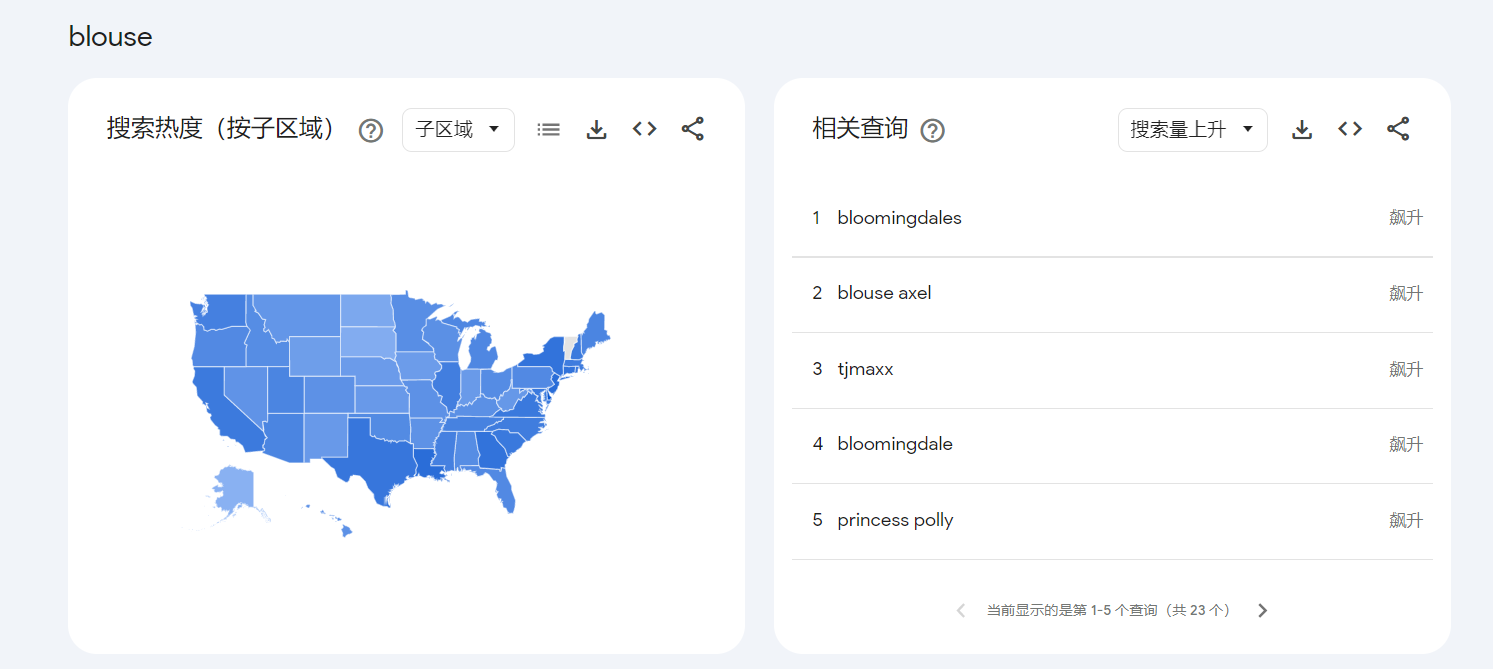The image size is (1493, 669).
Task: Switch the region map to list view
Action: pos(548,129)
